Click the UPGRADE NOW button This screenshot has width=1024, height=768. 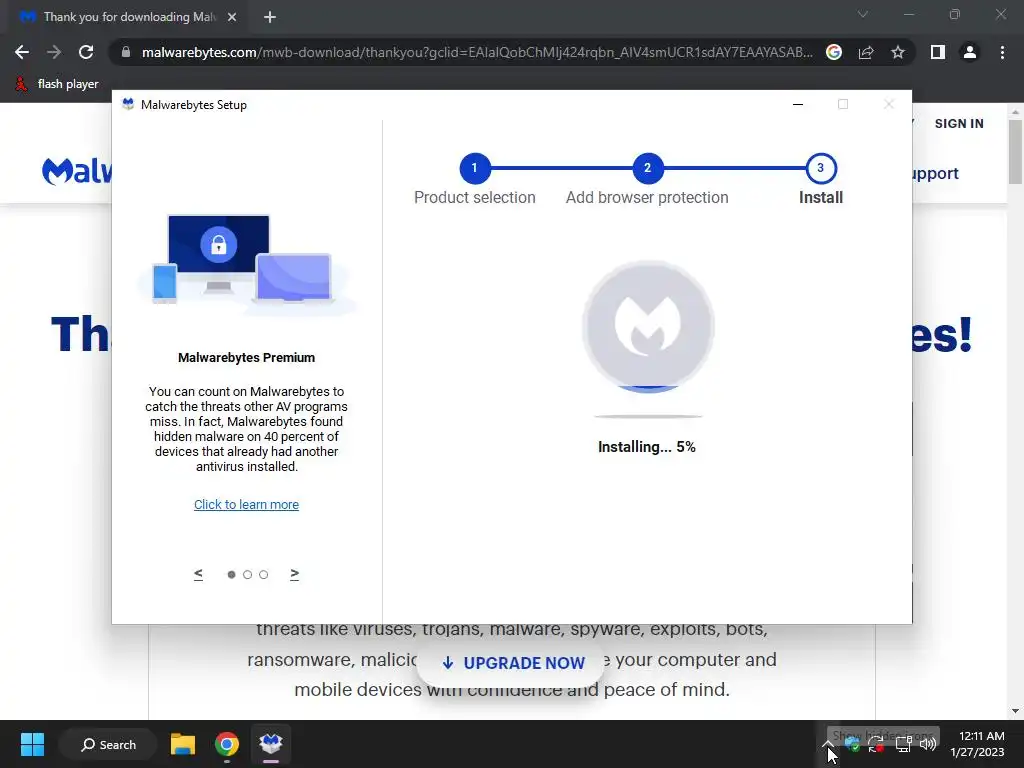tap(513, 663)
